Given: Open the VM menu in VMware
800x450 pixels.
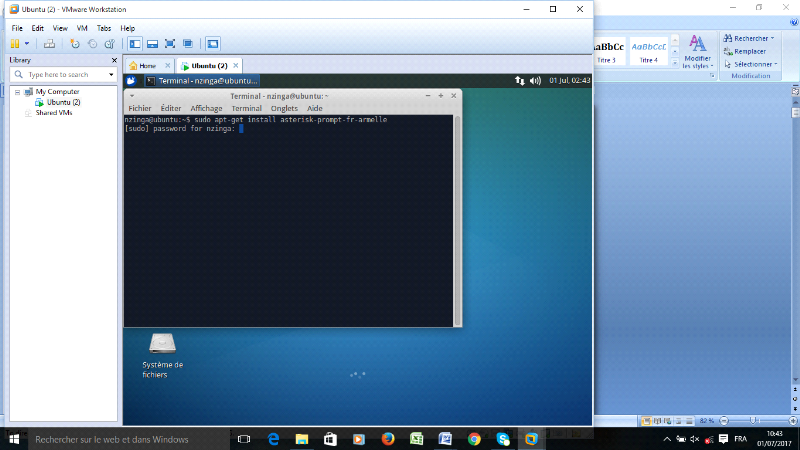Looking at the screenshot, I should pos(82,28).
